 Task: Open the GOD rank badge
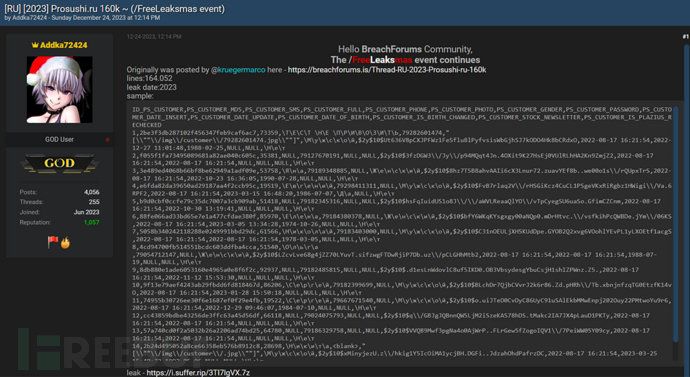(x=59, y=163)
